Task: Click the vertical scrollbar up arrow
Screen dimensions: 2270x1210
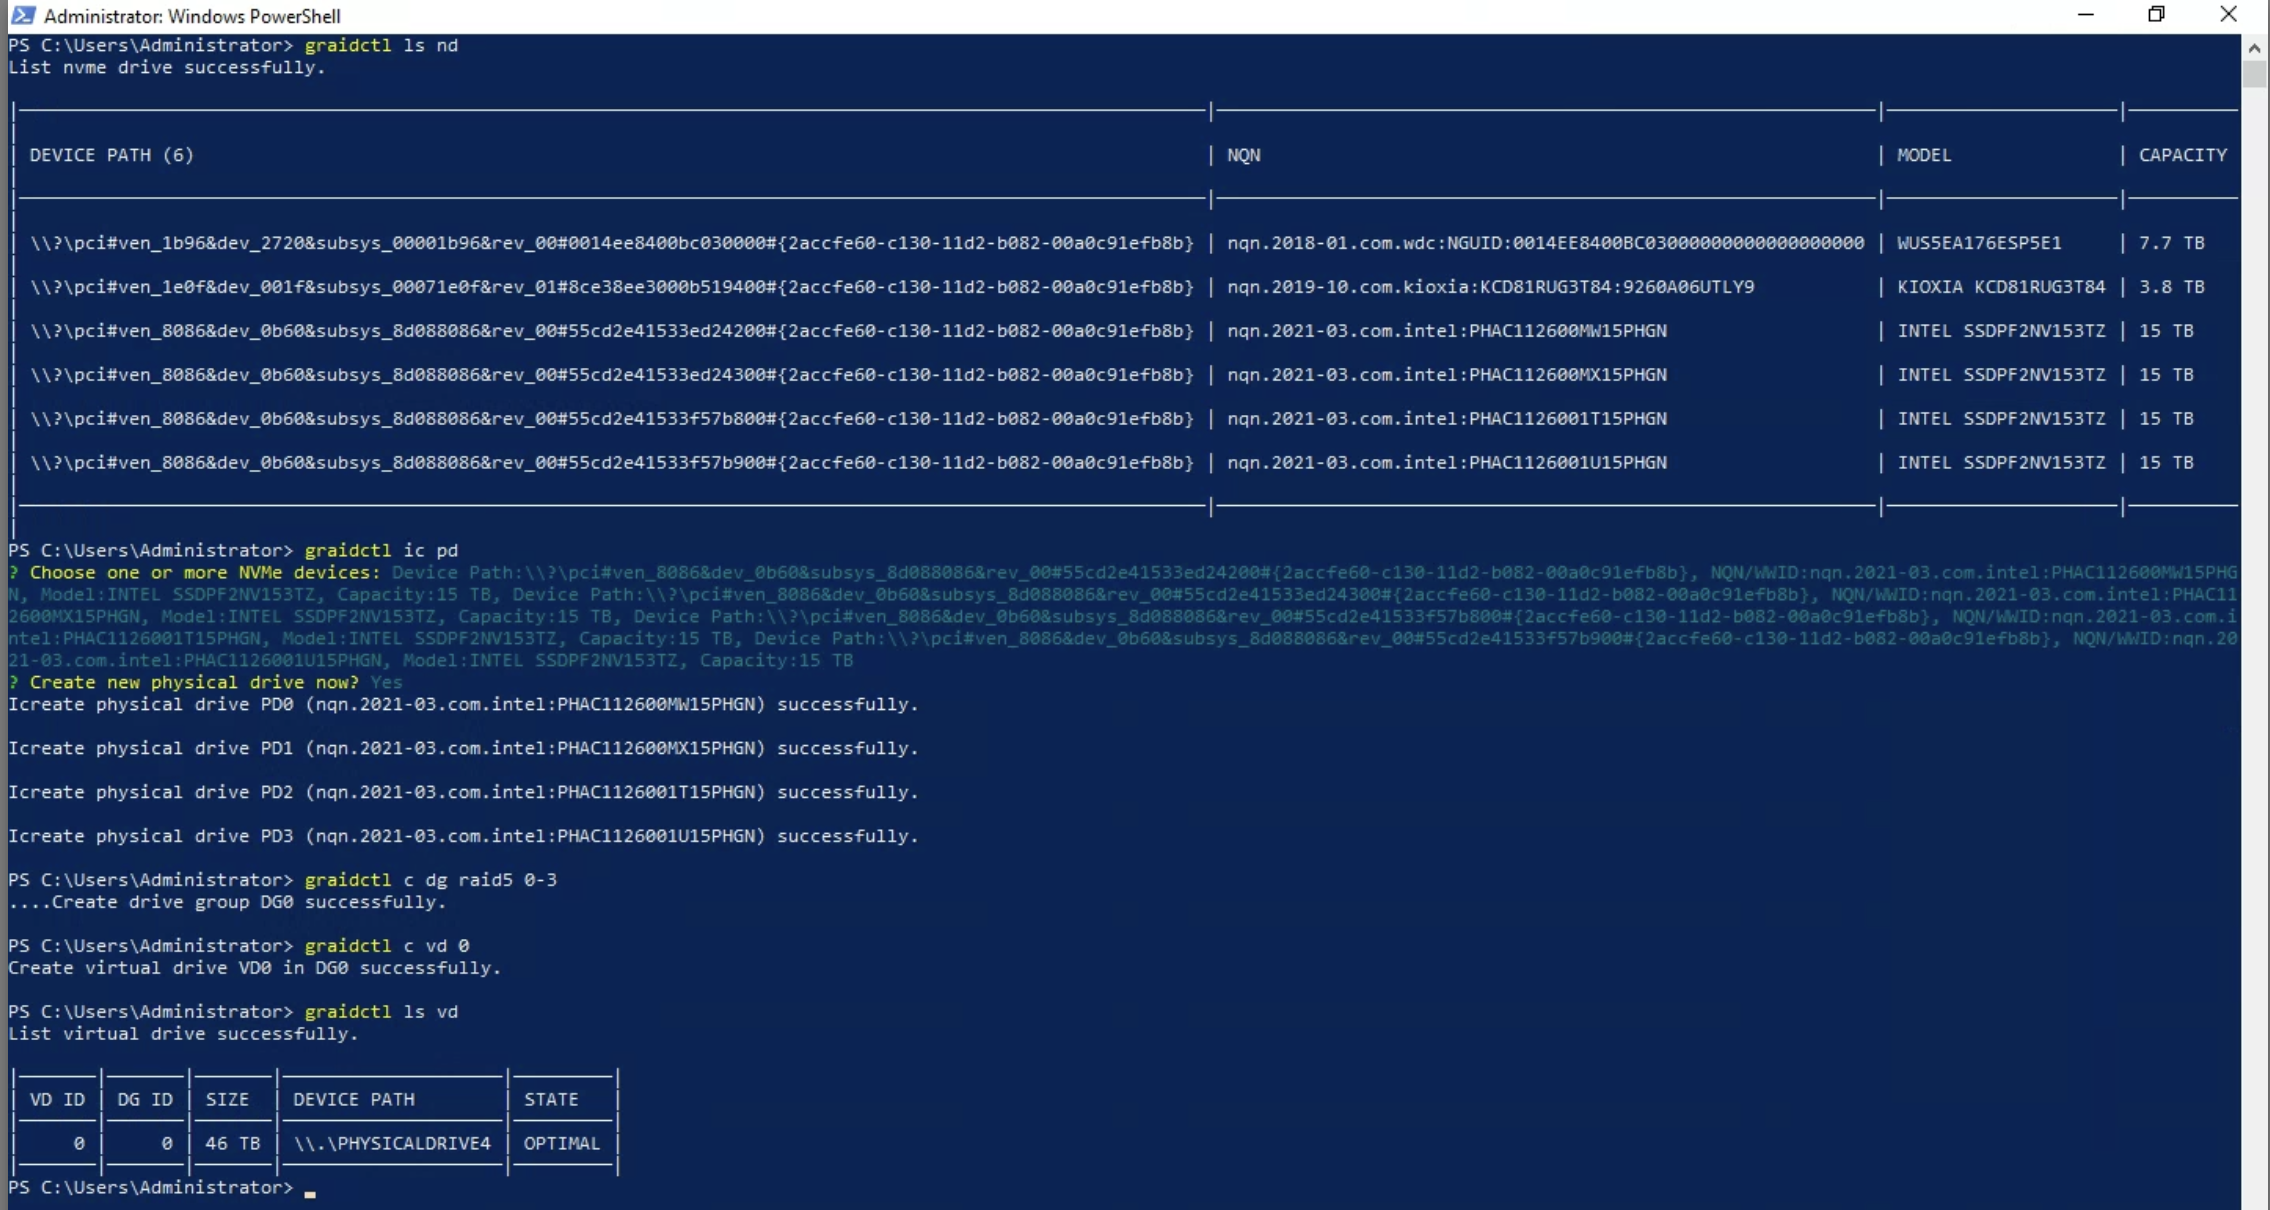Action: coord(2254,47)
